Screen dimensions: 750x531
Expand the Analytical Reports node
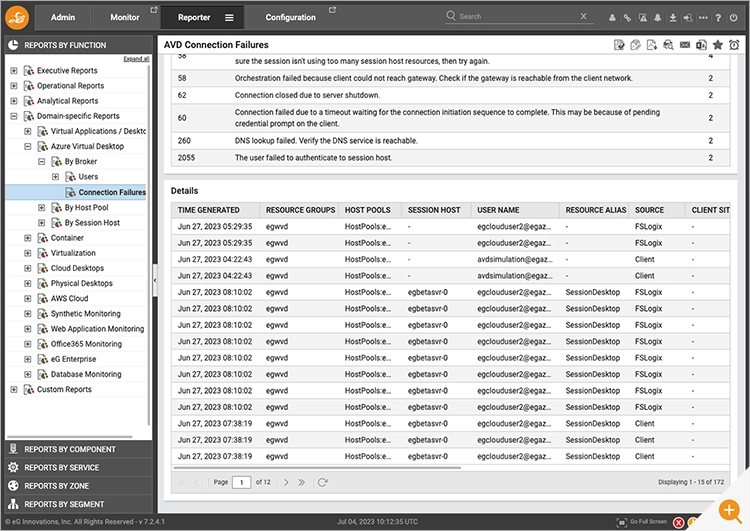tap(14, 101)
